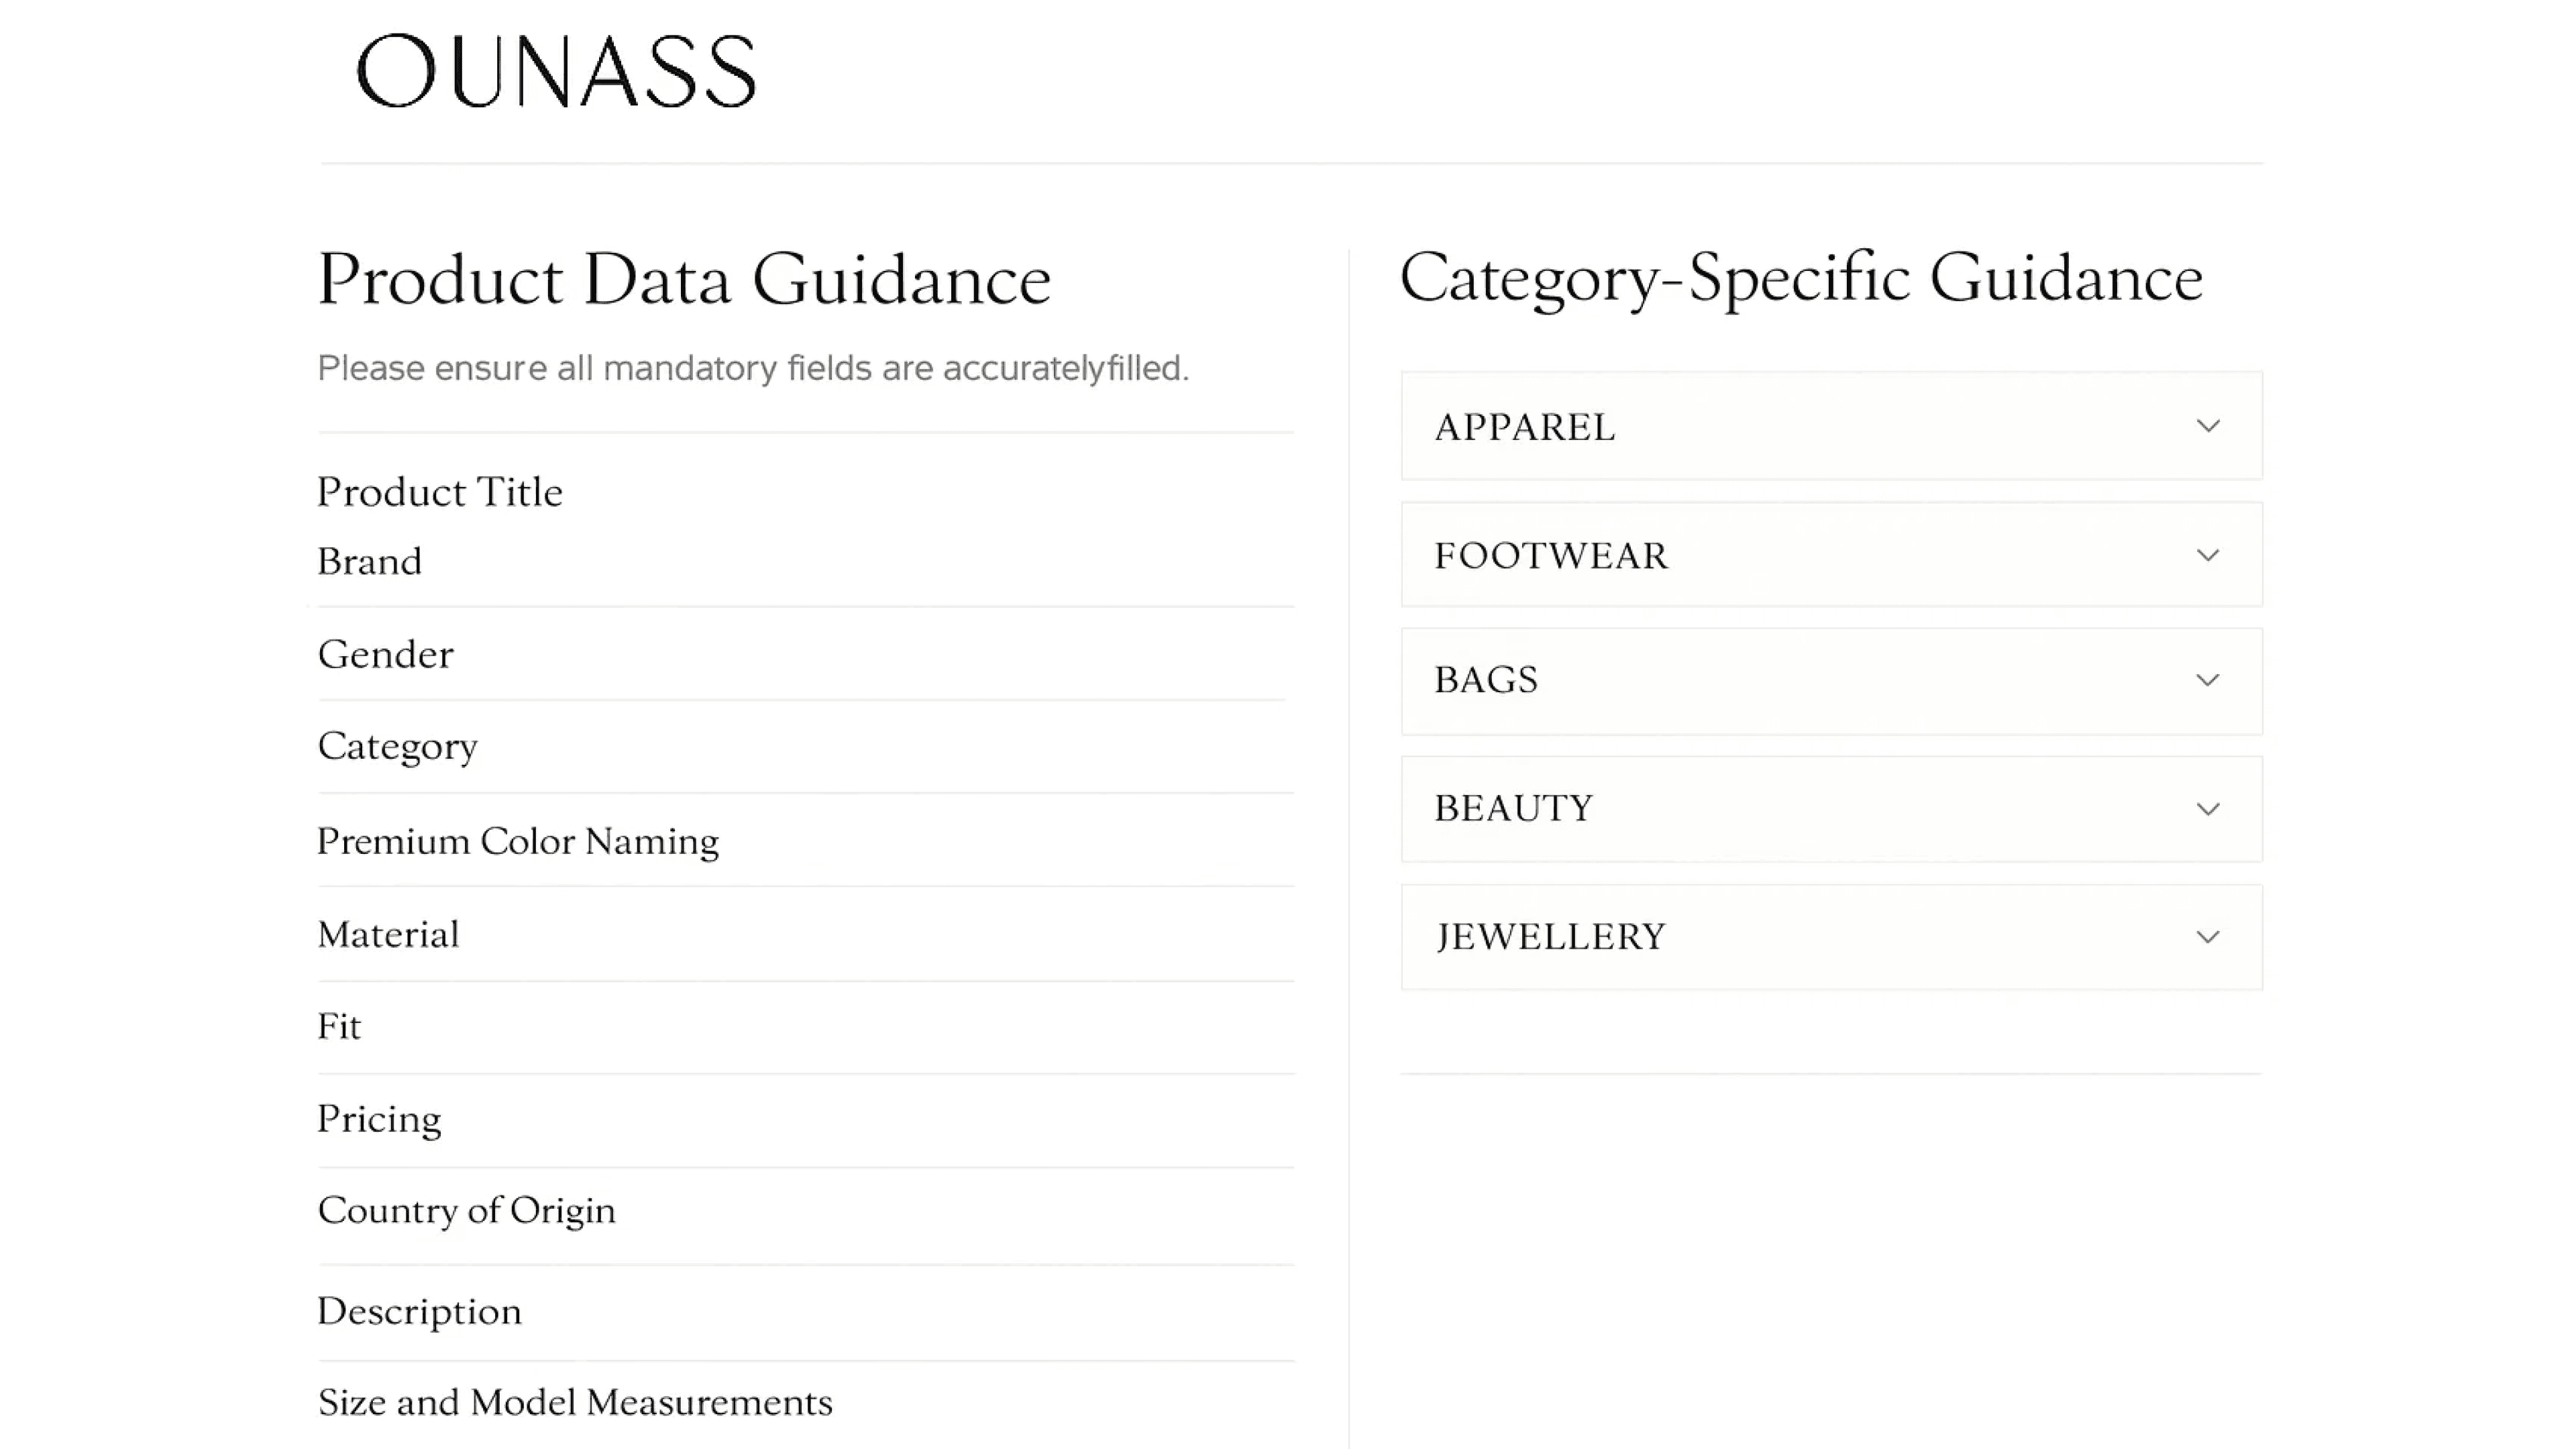Open the Brand guidance item
This screenshot has width=2576, height=1449.
[x=369, y=561]
